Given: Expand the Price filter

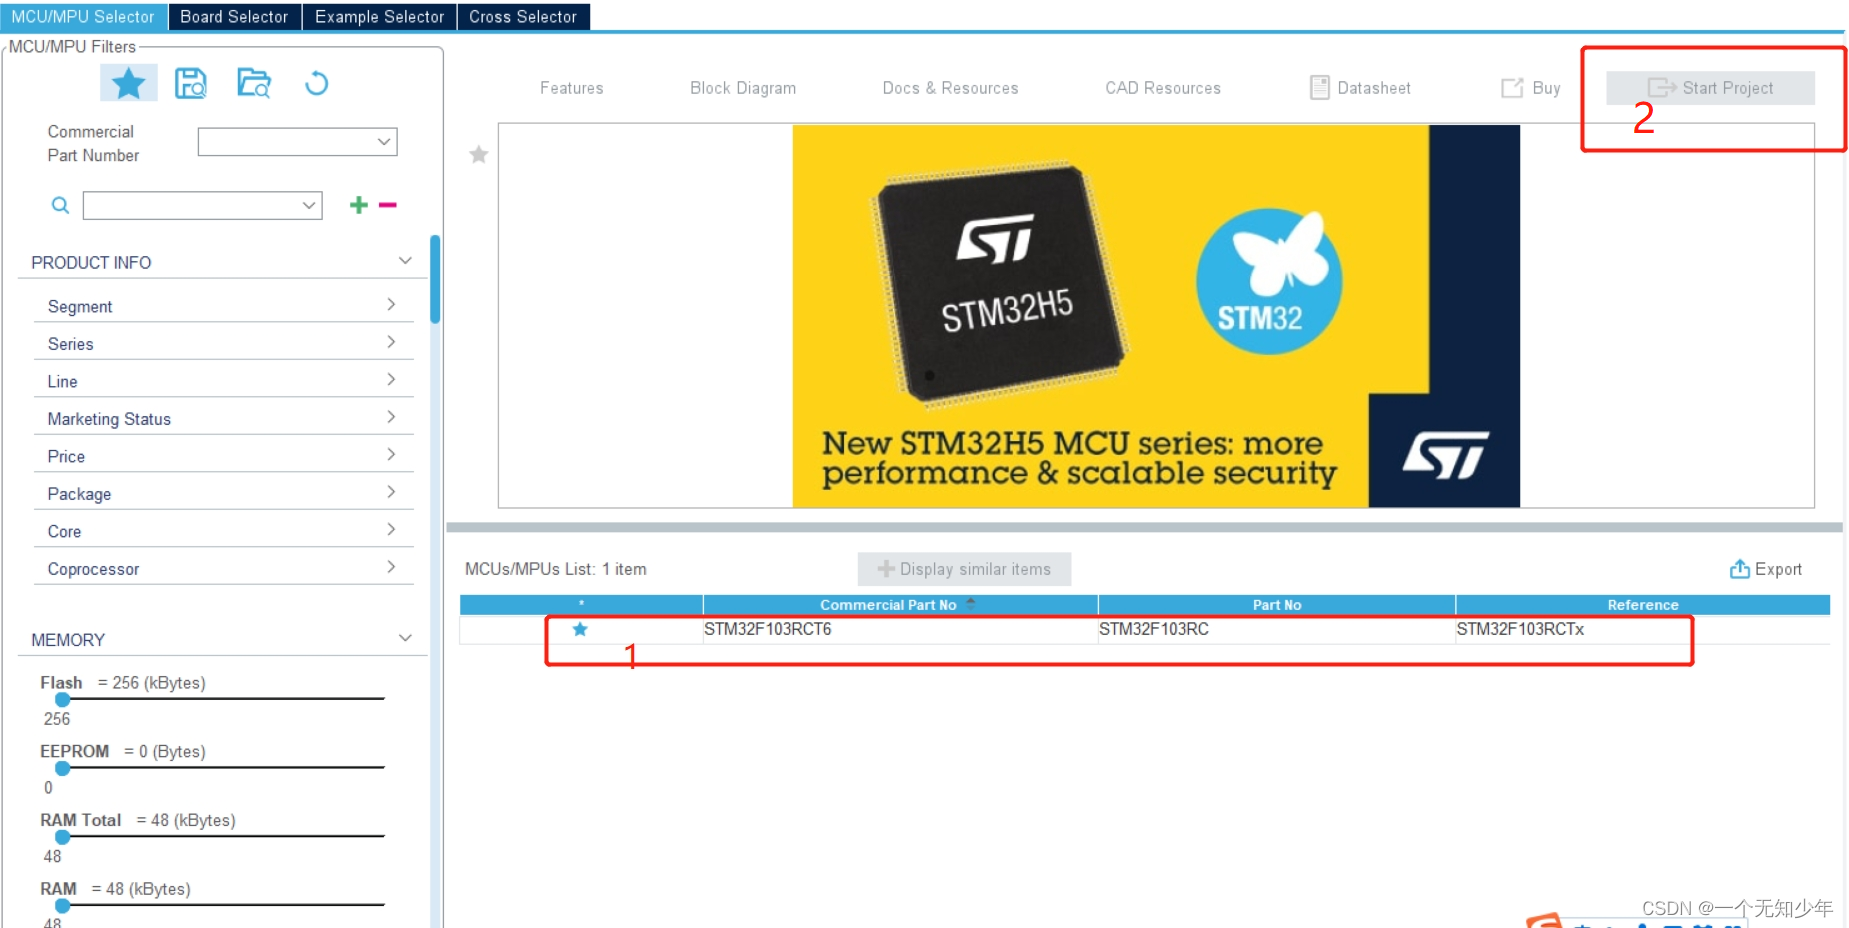Looking at the screenshot, I should pyautogui.click(x=391, y=454).
